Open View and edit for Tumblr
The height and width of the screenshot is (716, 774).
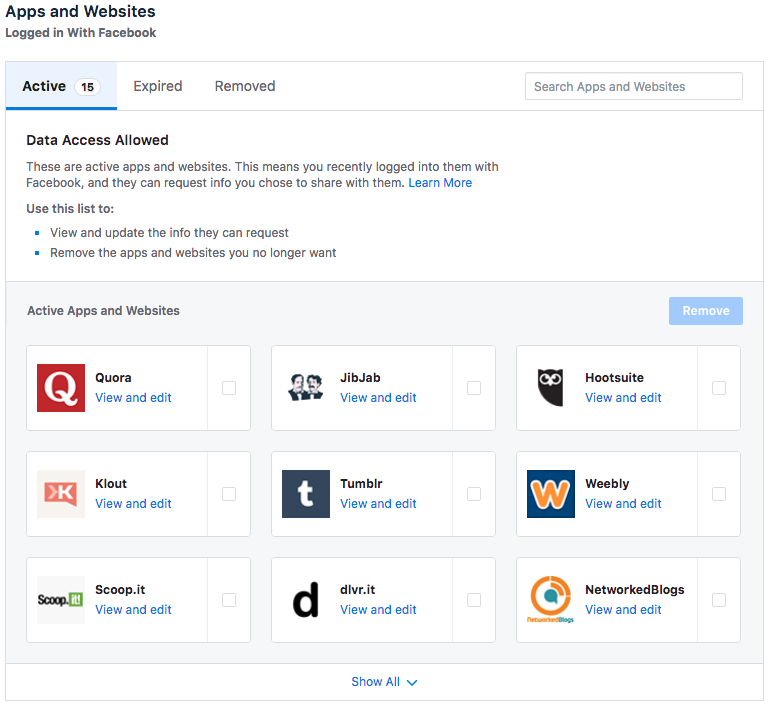coord(378,504)
